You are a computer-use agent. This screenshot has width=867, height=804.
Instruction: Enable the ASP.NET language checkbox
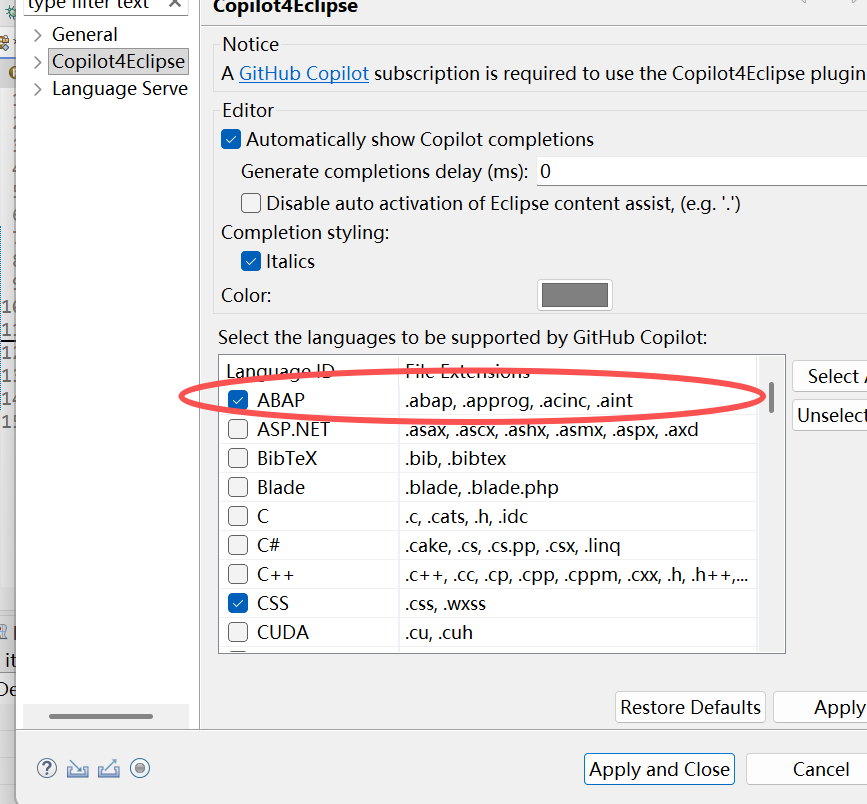tap(238, 430)
